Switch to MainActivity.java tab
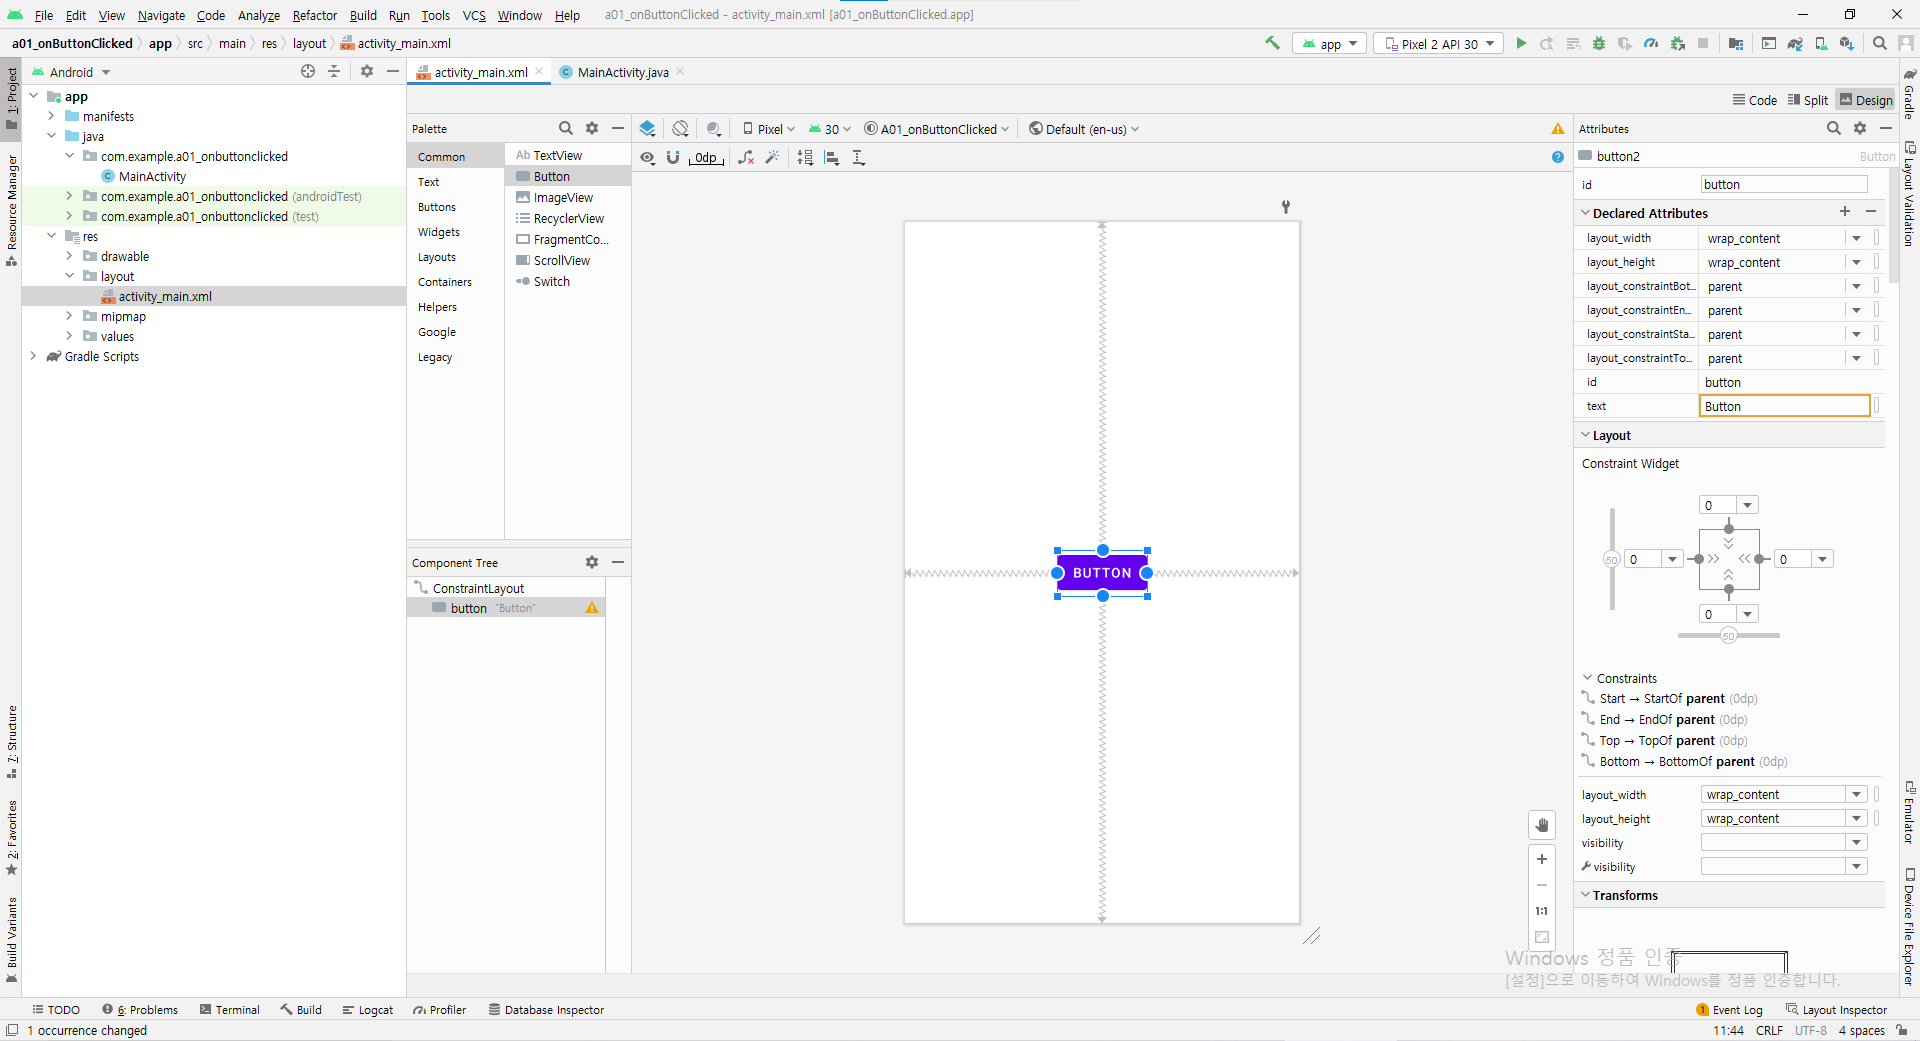Viewport: 1920px width, 1041px height. point(622,72)
